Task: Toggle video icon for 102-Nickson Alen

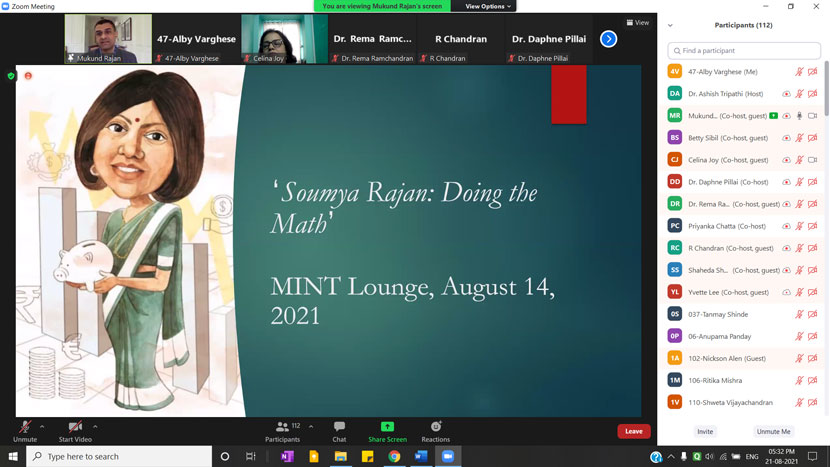Action: pyautogui.click(x=813, y=358)
